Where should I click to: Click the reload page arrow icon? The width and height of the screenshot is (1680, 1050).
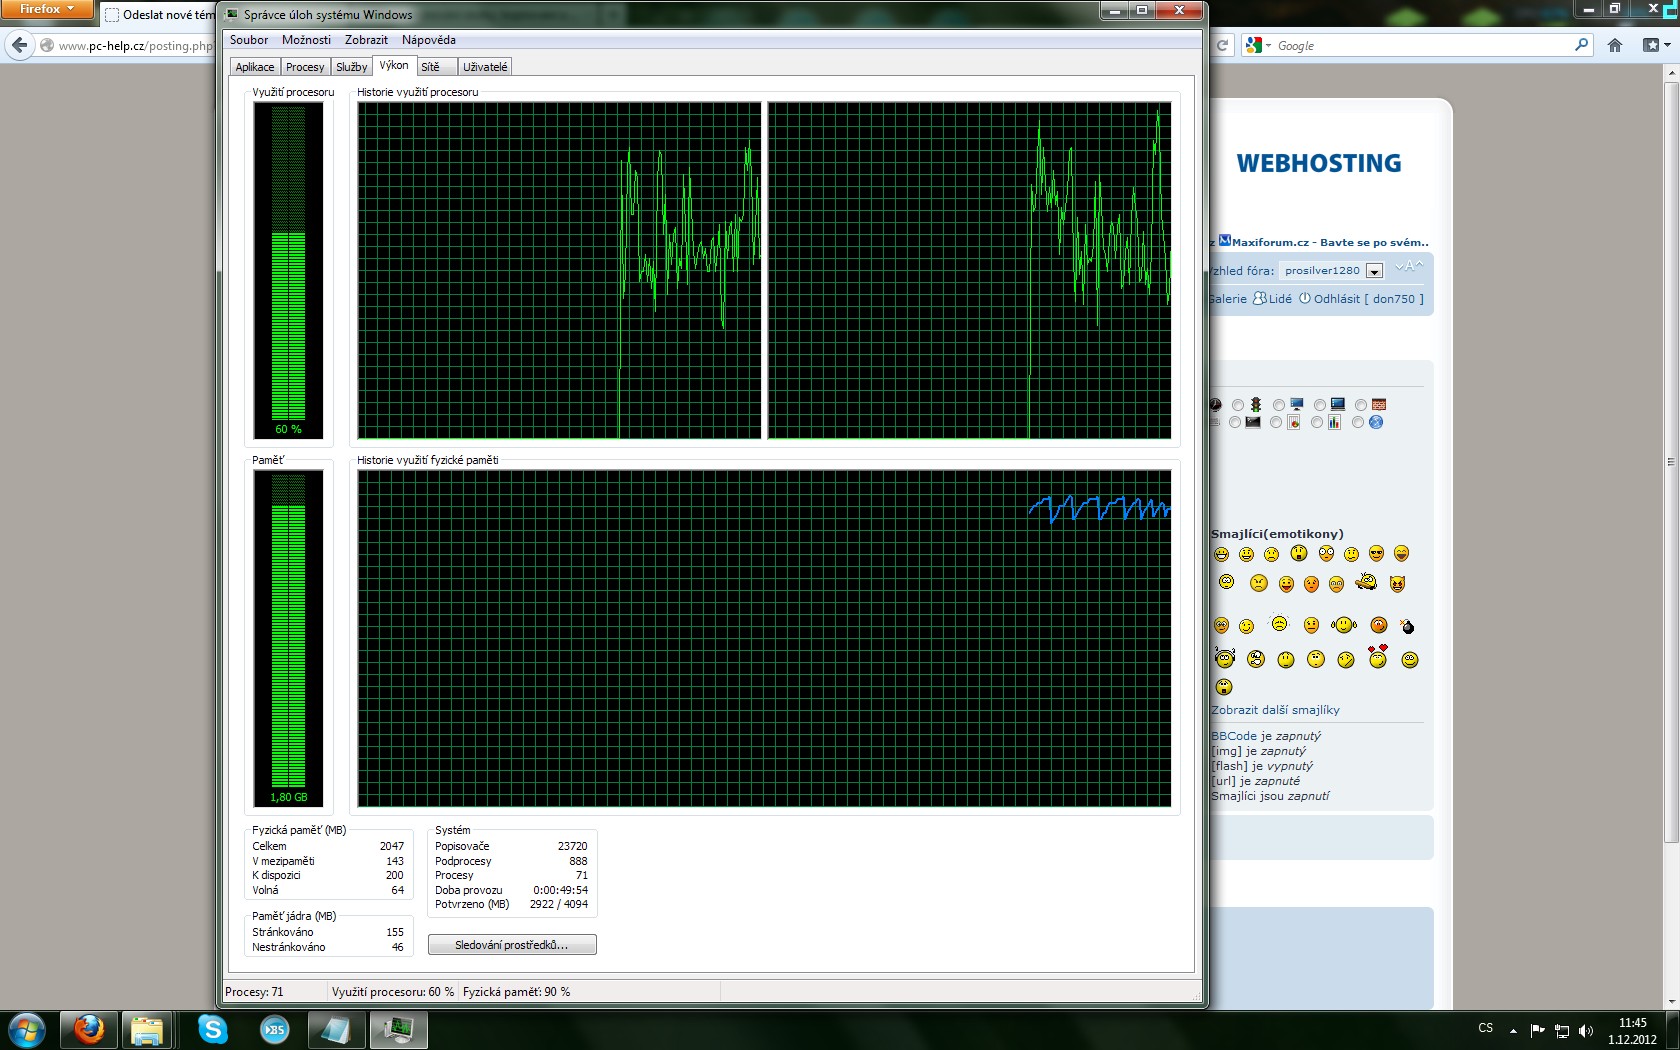tap(1222, 45)
